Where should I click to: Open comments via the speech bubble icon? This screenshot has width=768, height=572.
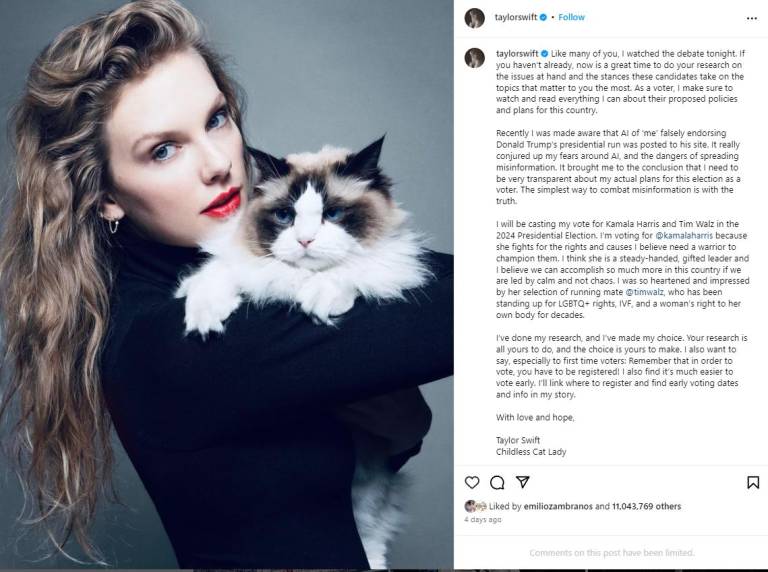click(497, 482)
